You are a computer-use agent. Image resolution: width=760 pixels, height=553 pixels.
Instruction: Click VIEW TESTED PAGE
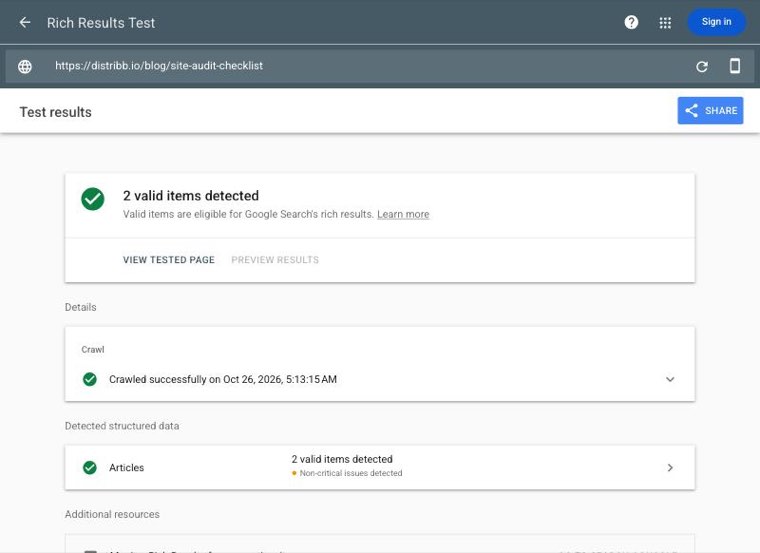(169, 260)
